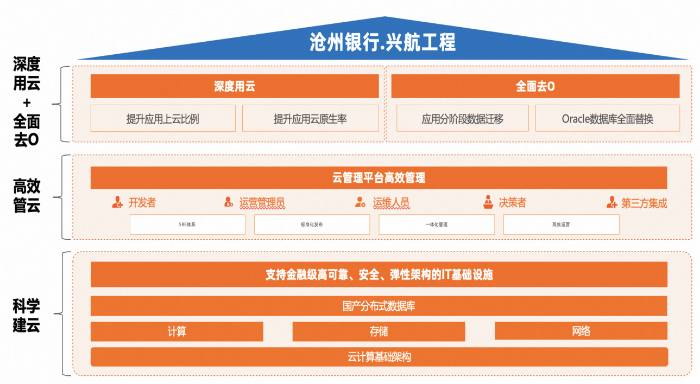The image size is (700, 384).
Task: Open the 应用分阶段数据迁移 box
Action: (462, 118)
